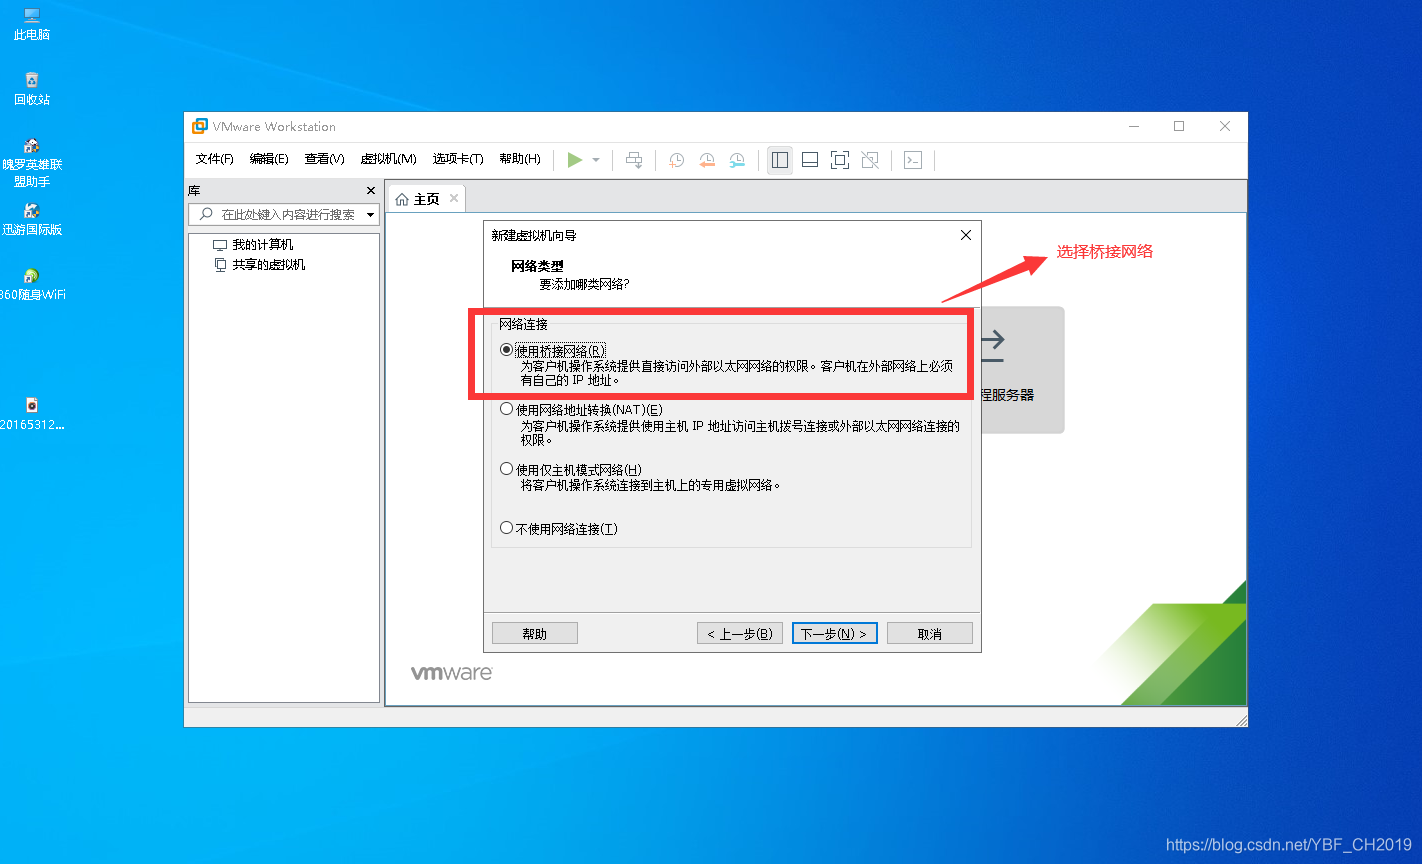Open the 文件(F) menu
The image size is (1422, 864).
coord(214,159)
